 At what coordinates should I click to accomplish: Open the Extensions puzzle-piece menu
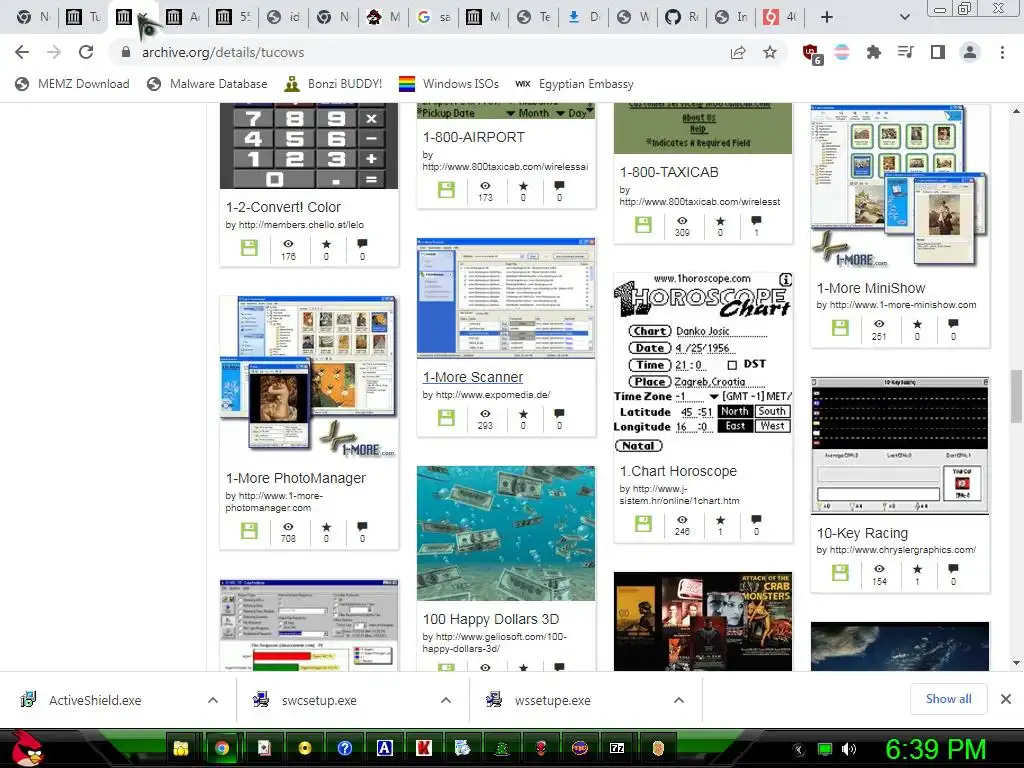tap(874, 52)
